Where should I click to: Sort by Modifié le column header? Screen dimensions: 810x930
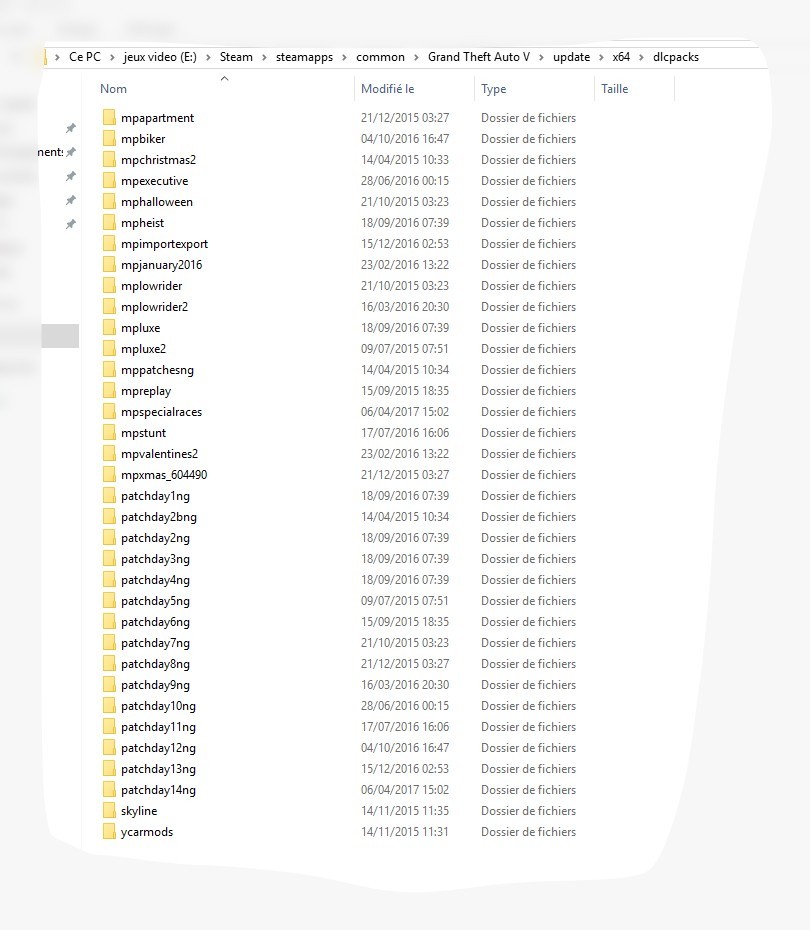pos(387,88)
